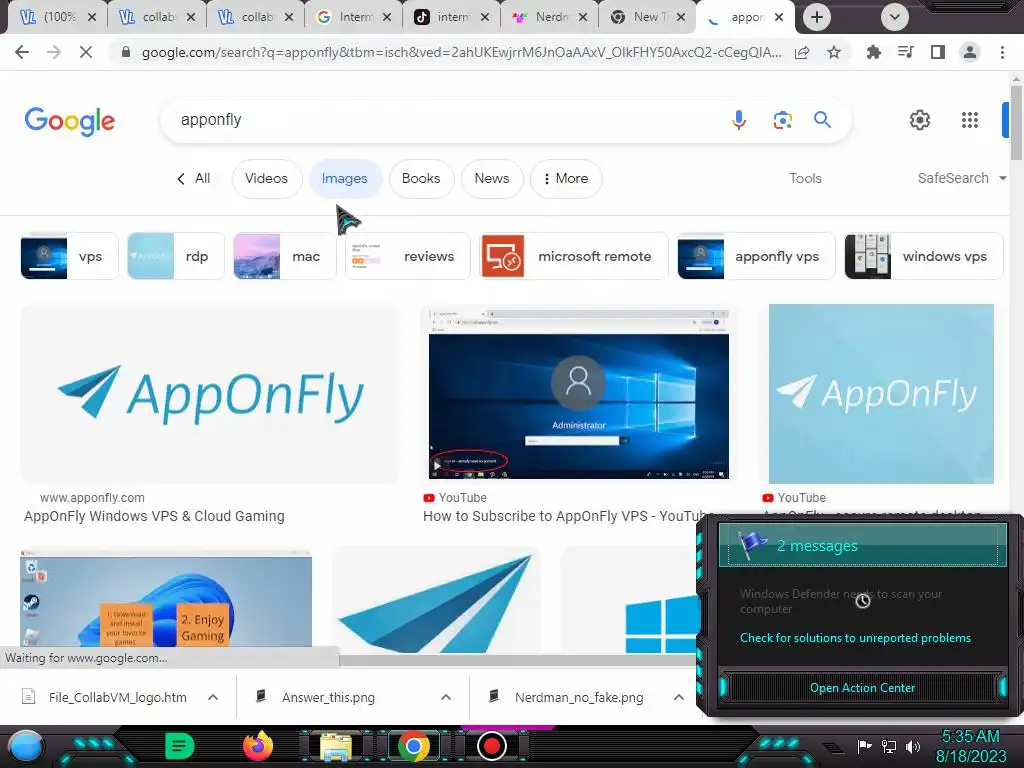Stop loading the page
Screen dimensions: 1024x768
pos(86,52)
